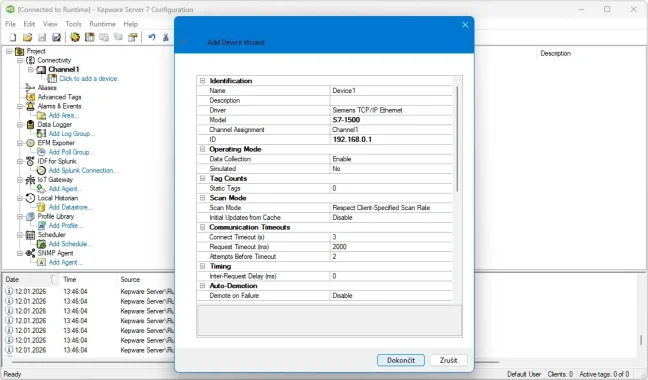
Task: Click the Channel1 icon in the tree
Action: click(41, 70)
